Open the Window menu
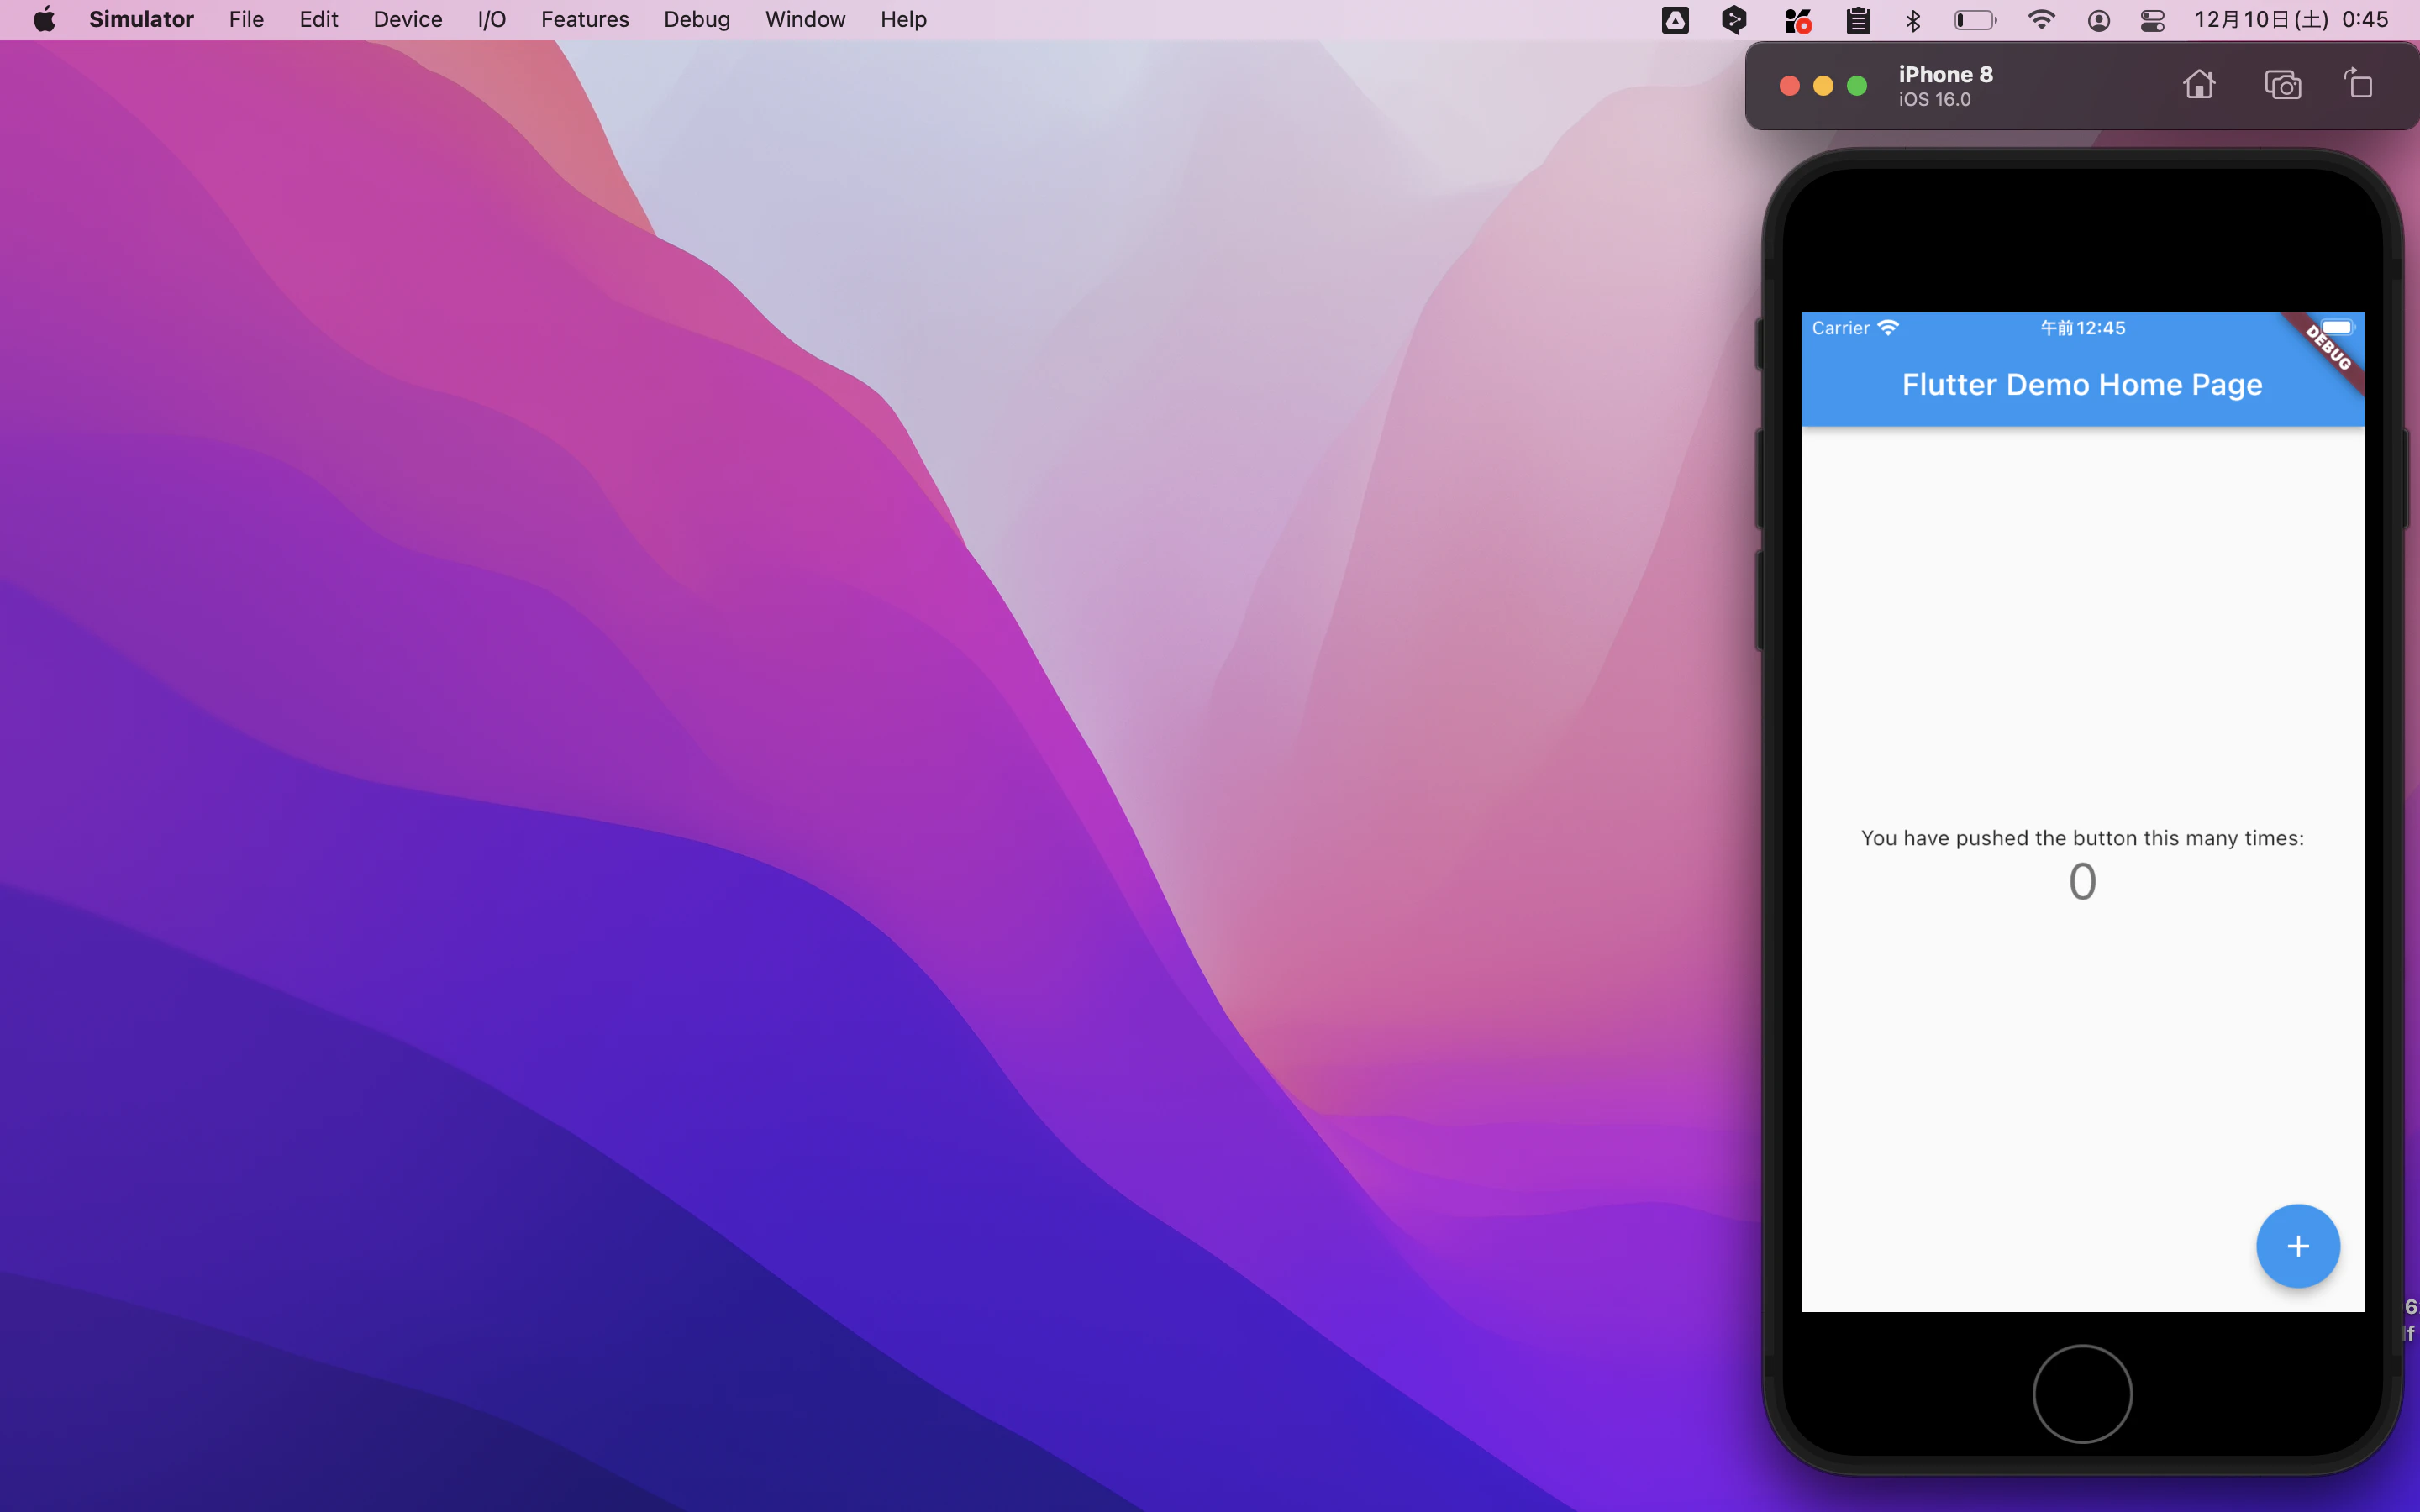The width and height of the screenshot is (2420, 1512). click(x=805, y=19)
